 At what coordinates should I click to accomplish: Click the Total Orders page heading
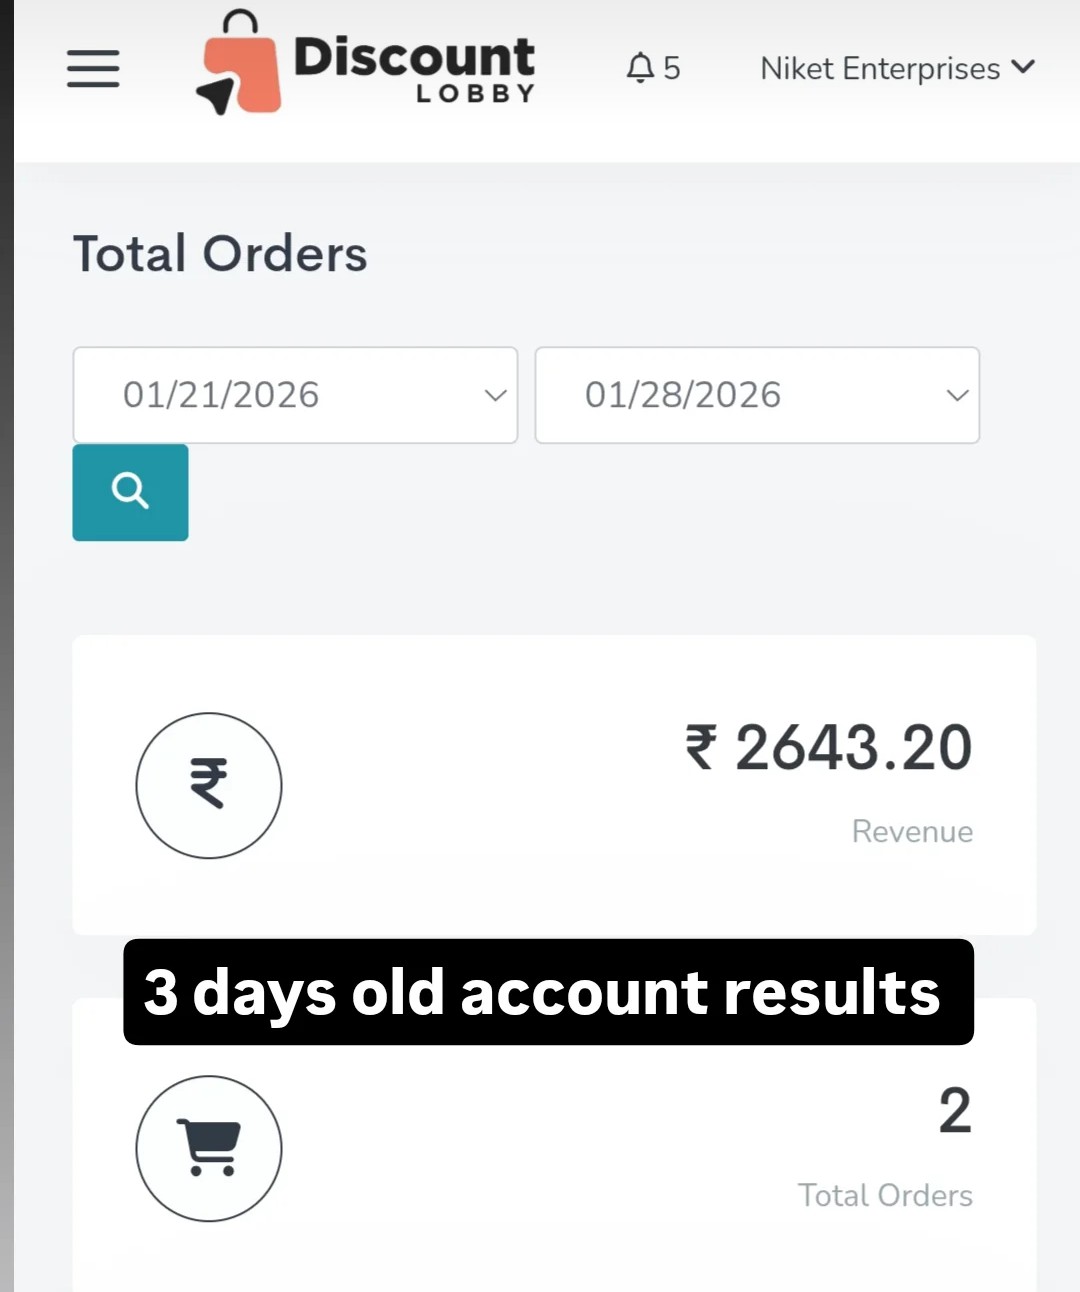pos(220,254)
